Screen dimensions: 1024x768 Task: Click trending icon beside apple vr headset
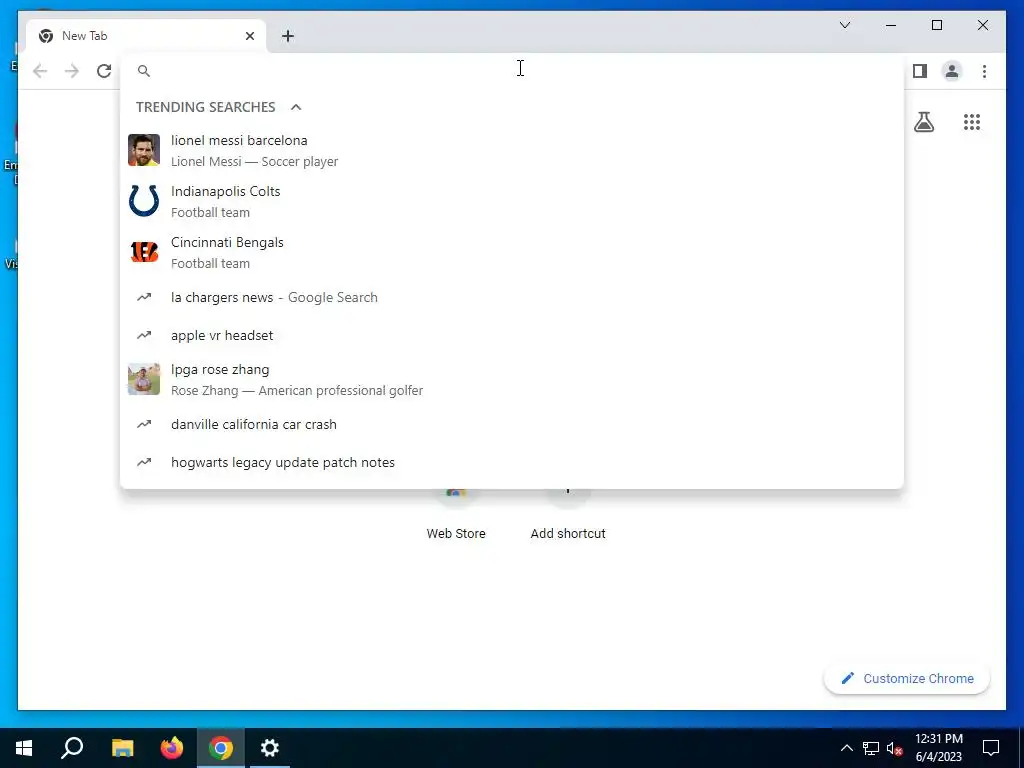144,335
